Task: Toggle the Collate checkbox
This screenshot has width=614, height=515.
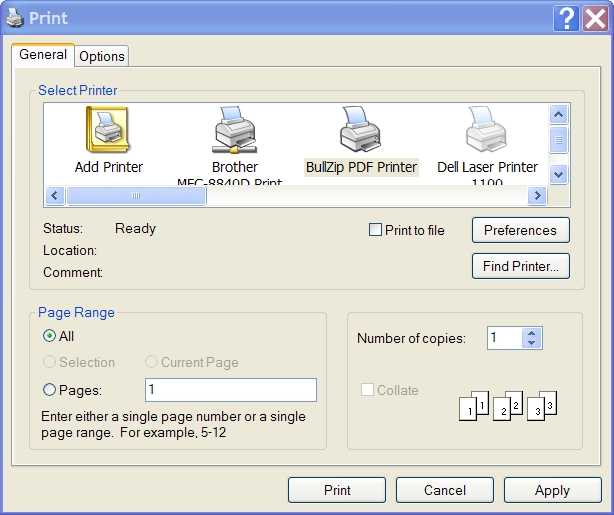Action: [x=367, y=390]
